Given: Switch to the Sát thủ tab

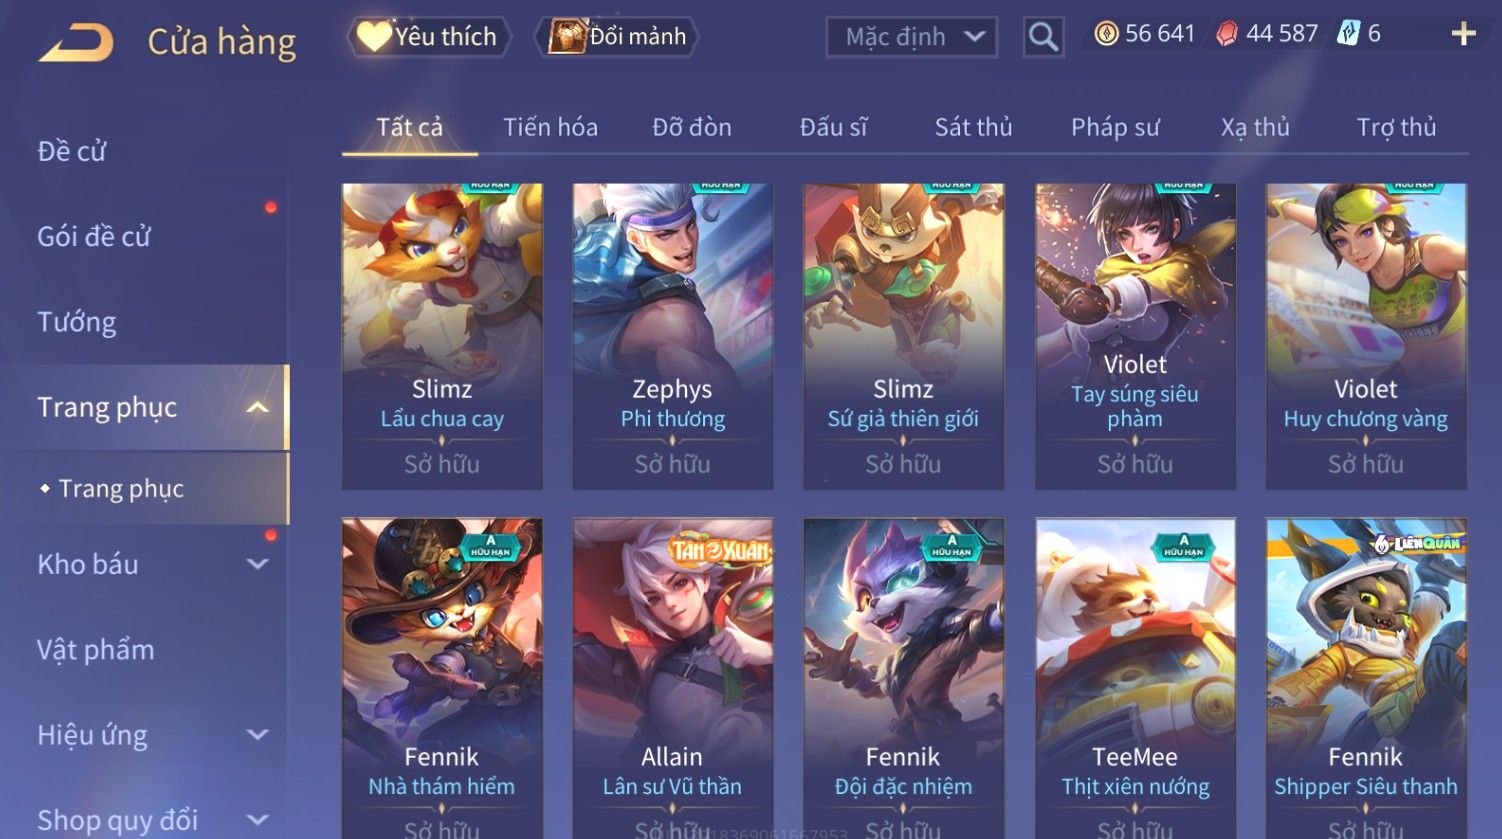Looking at the screenshot, I should tap(973, 127).
